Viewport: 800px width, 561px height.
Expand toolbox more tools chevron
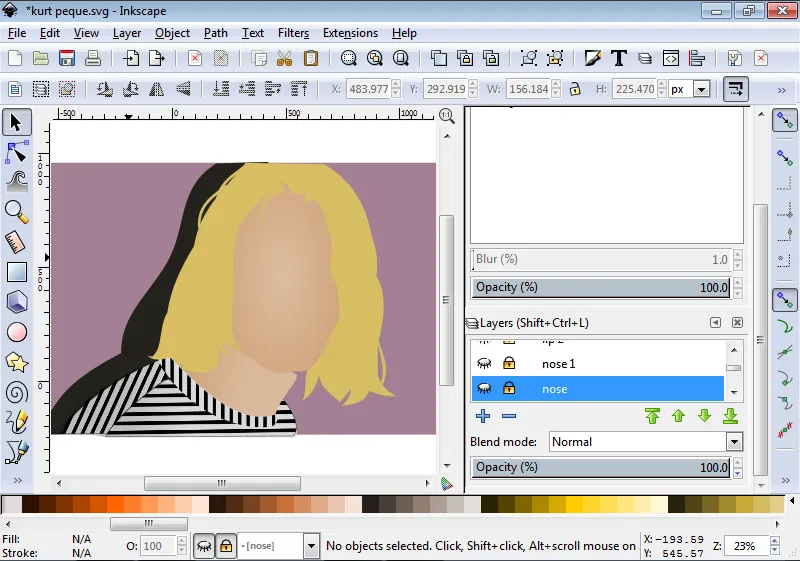(17, 480)
